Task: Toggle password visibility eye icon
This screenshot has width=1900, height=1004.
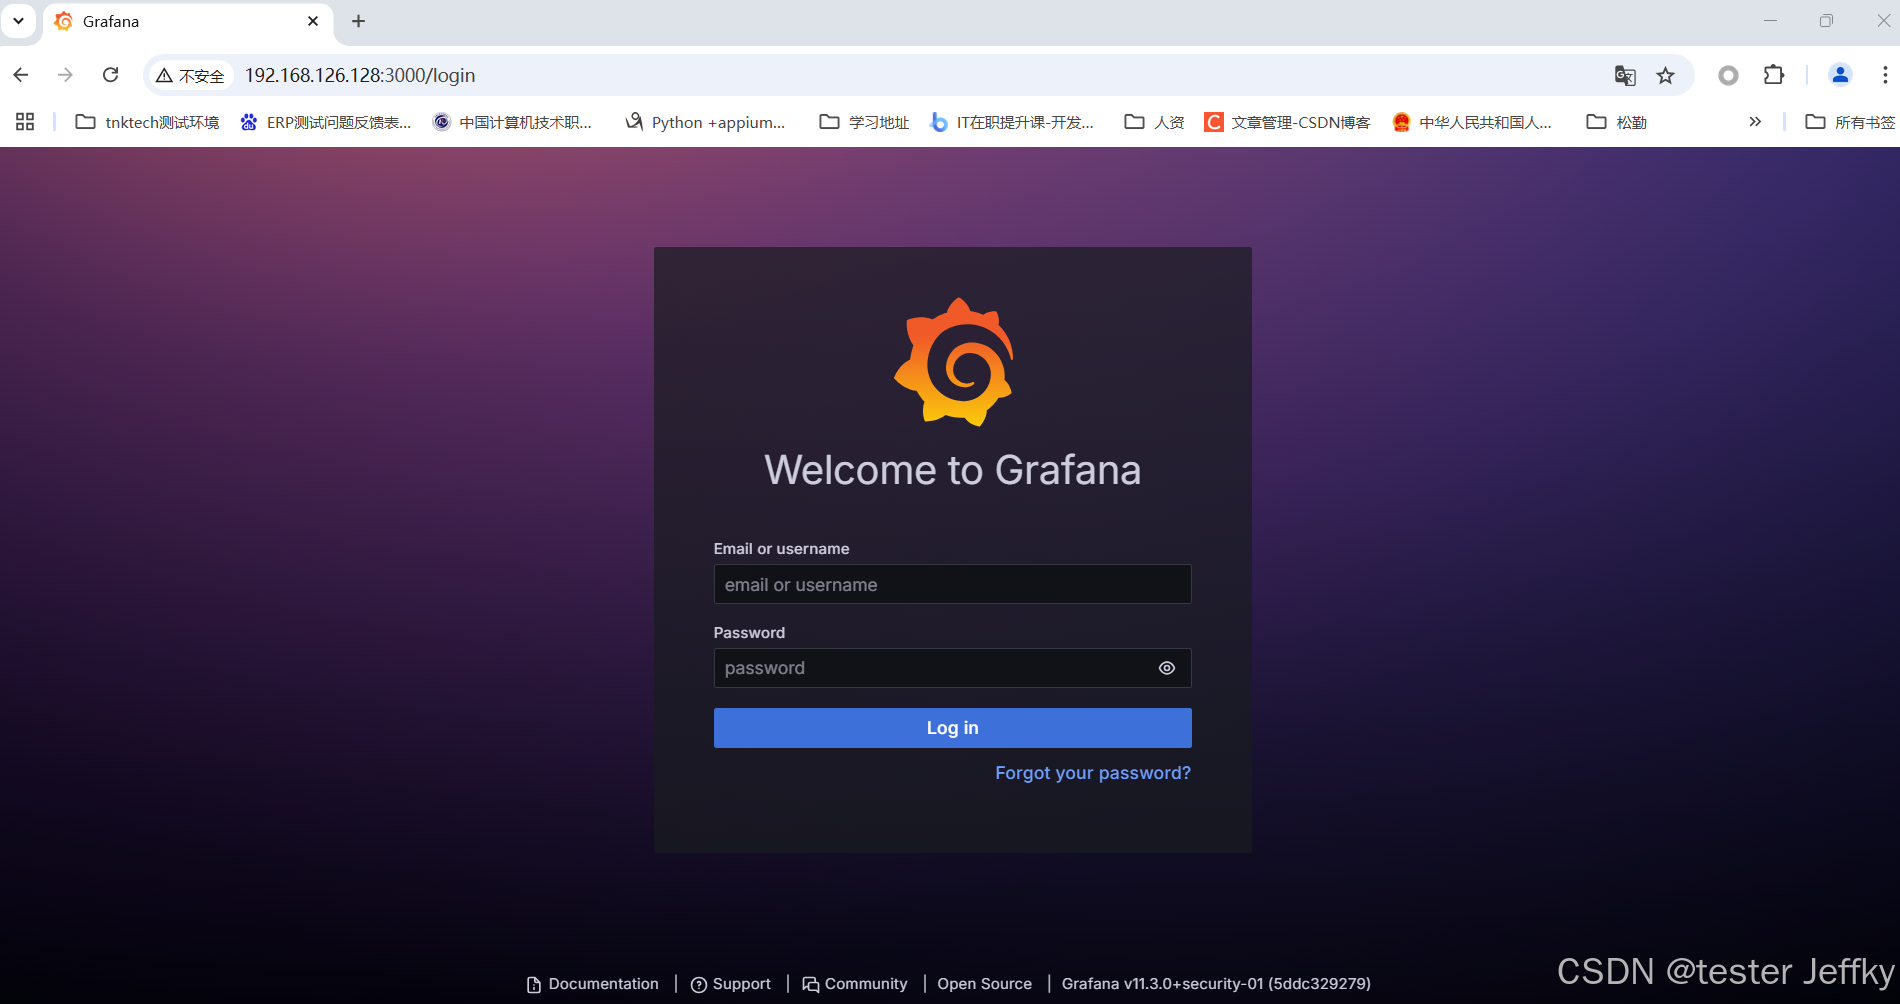Action: [1167, 668]
